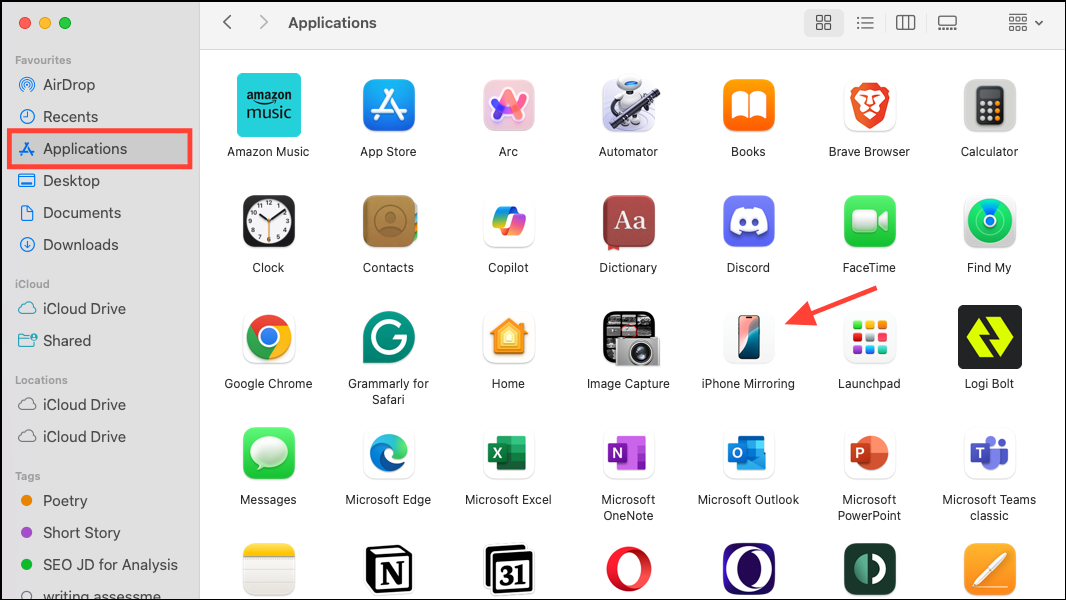Switch to icon grid view
This screenshot has height=600, width=1066.
coord(823,23)
